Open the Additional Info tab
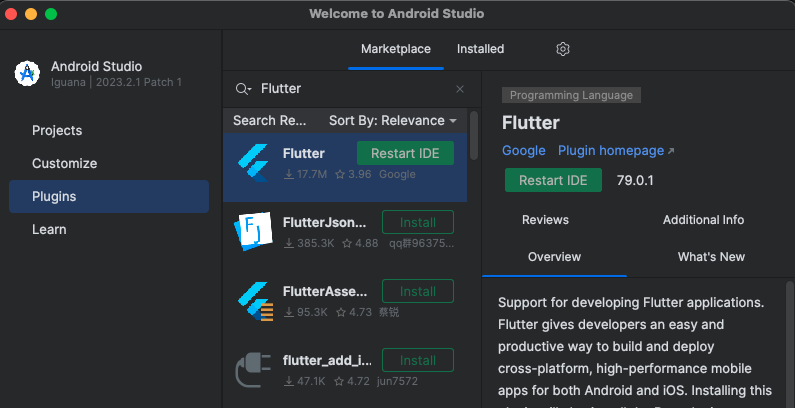This screenshot has height=408, width=795. coord(703,220)
